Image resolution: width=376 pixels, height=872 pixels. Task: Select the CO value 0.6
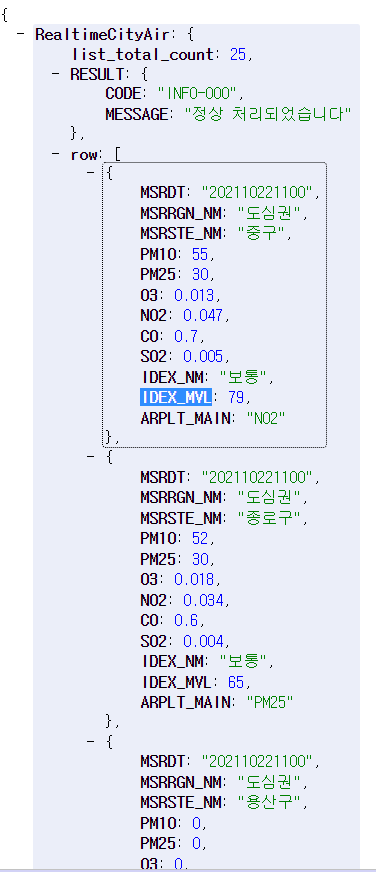tap(187, 621)
